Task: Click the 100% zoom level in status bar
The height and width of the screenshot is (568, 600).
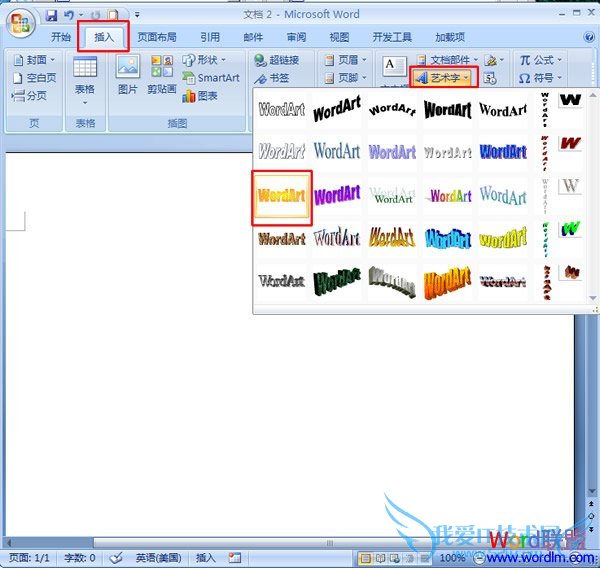Action: [452, 558]
